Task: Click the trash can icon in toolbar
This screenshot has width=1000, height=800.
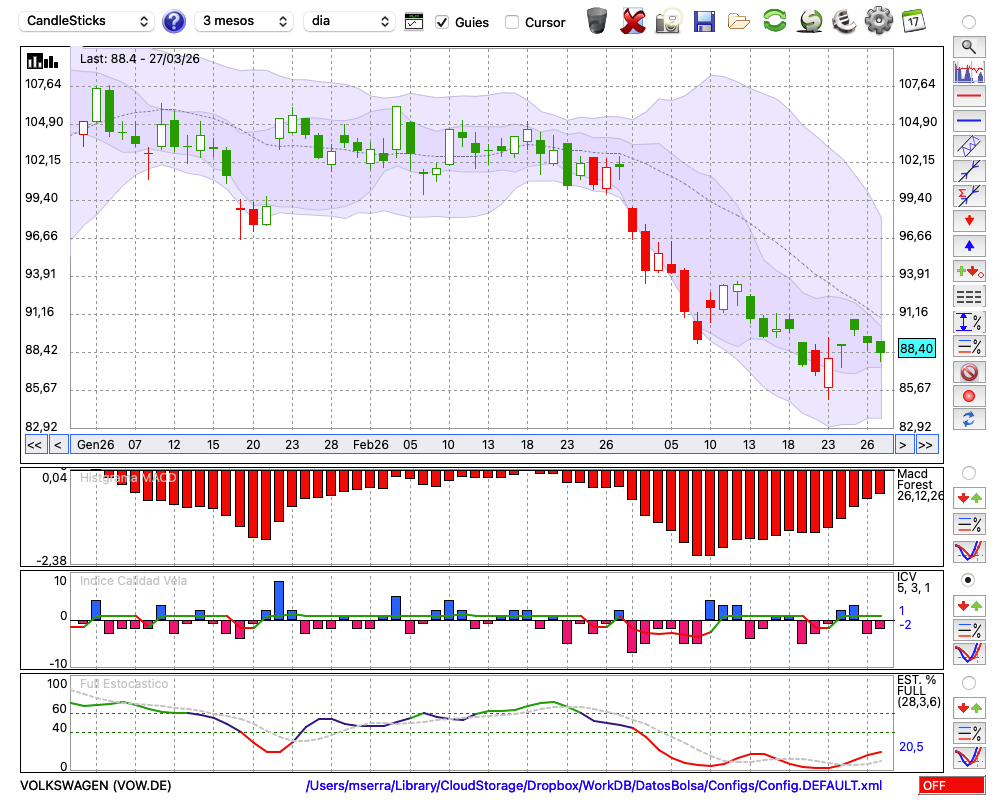Action: pyautogui.click(x=597, y=21)
